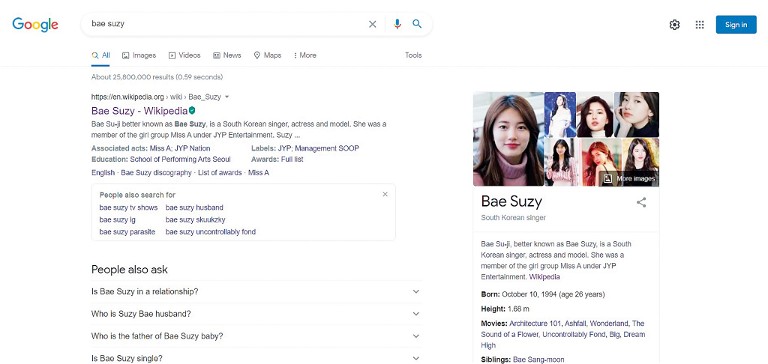The height and width of the screenshot is (364, 768).
Task: Switch to the Maps tab
Action: pos(267,55)
